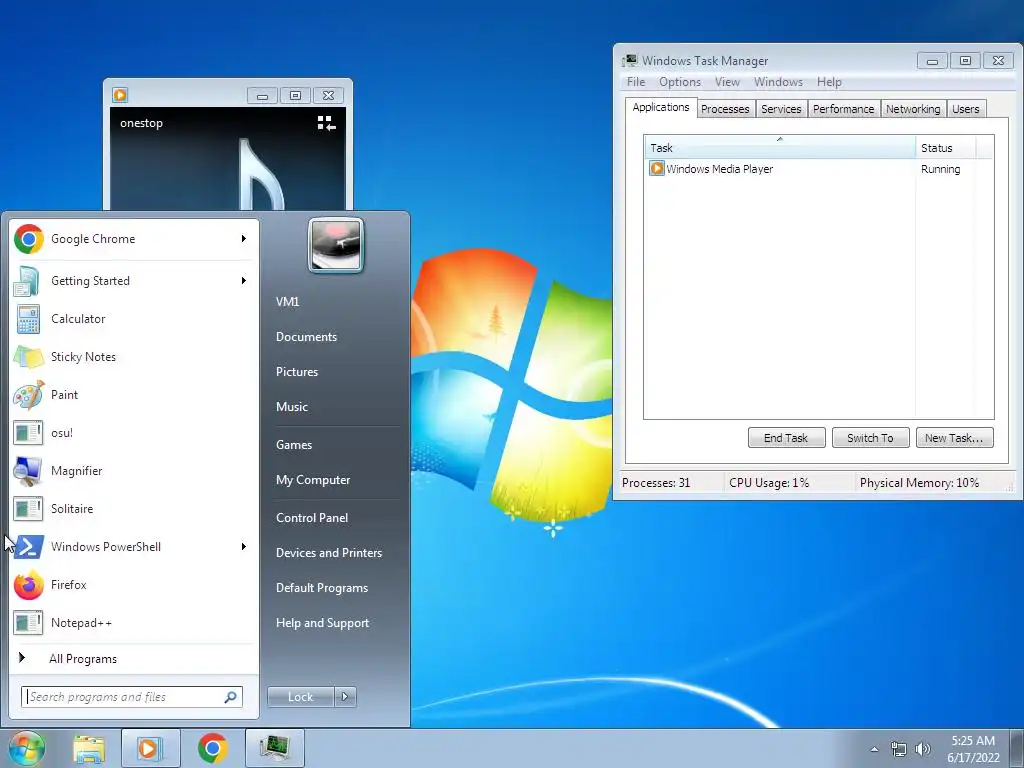Screen dimensions: 1024x768
Task: Click the End Task button
Action: coord(786,438)
